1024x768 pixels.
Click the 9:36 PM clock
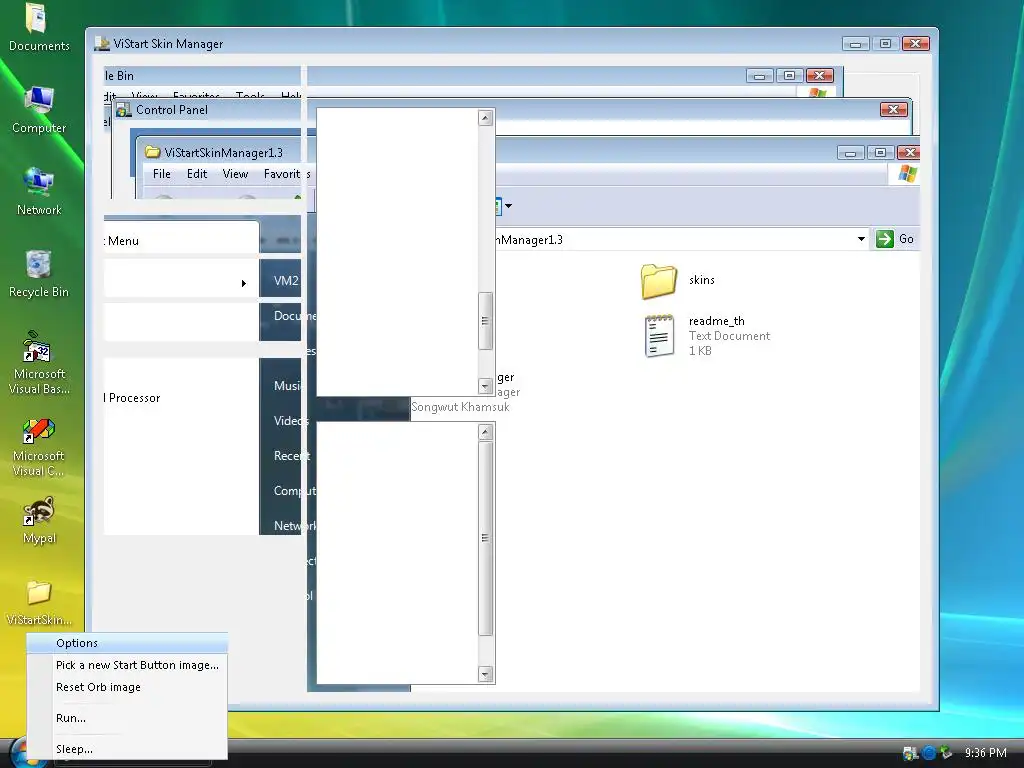[985, 753]
